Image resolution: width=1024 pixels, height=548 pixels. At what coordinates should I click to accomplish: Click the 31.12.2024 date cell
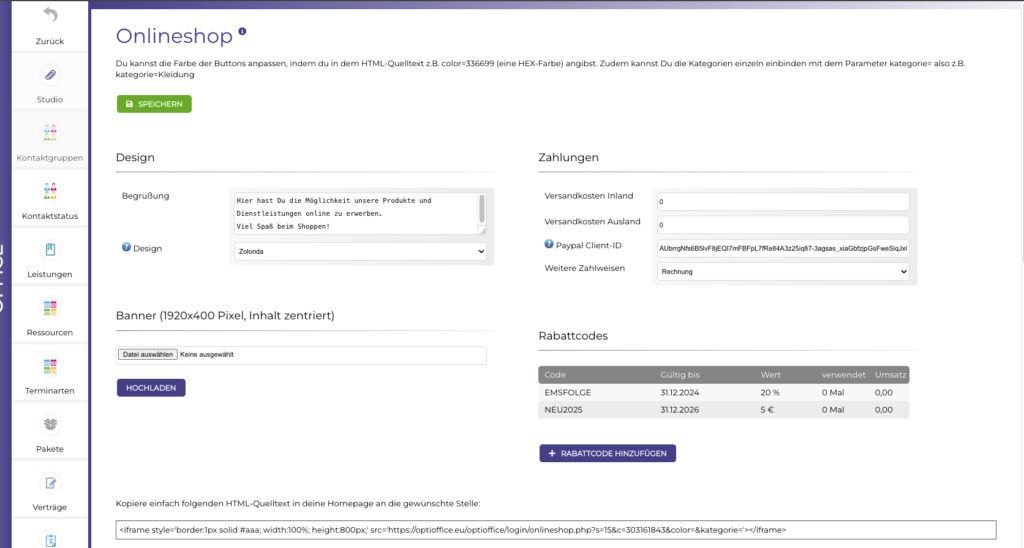click(x=679, y=393)
